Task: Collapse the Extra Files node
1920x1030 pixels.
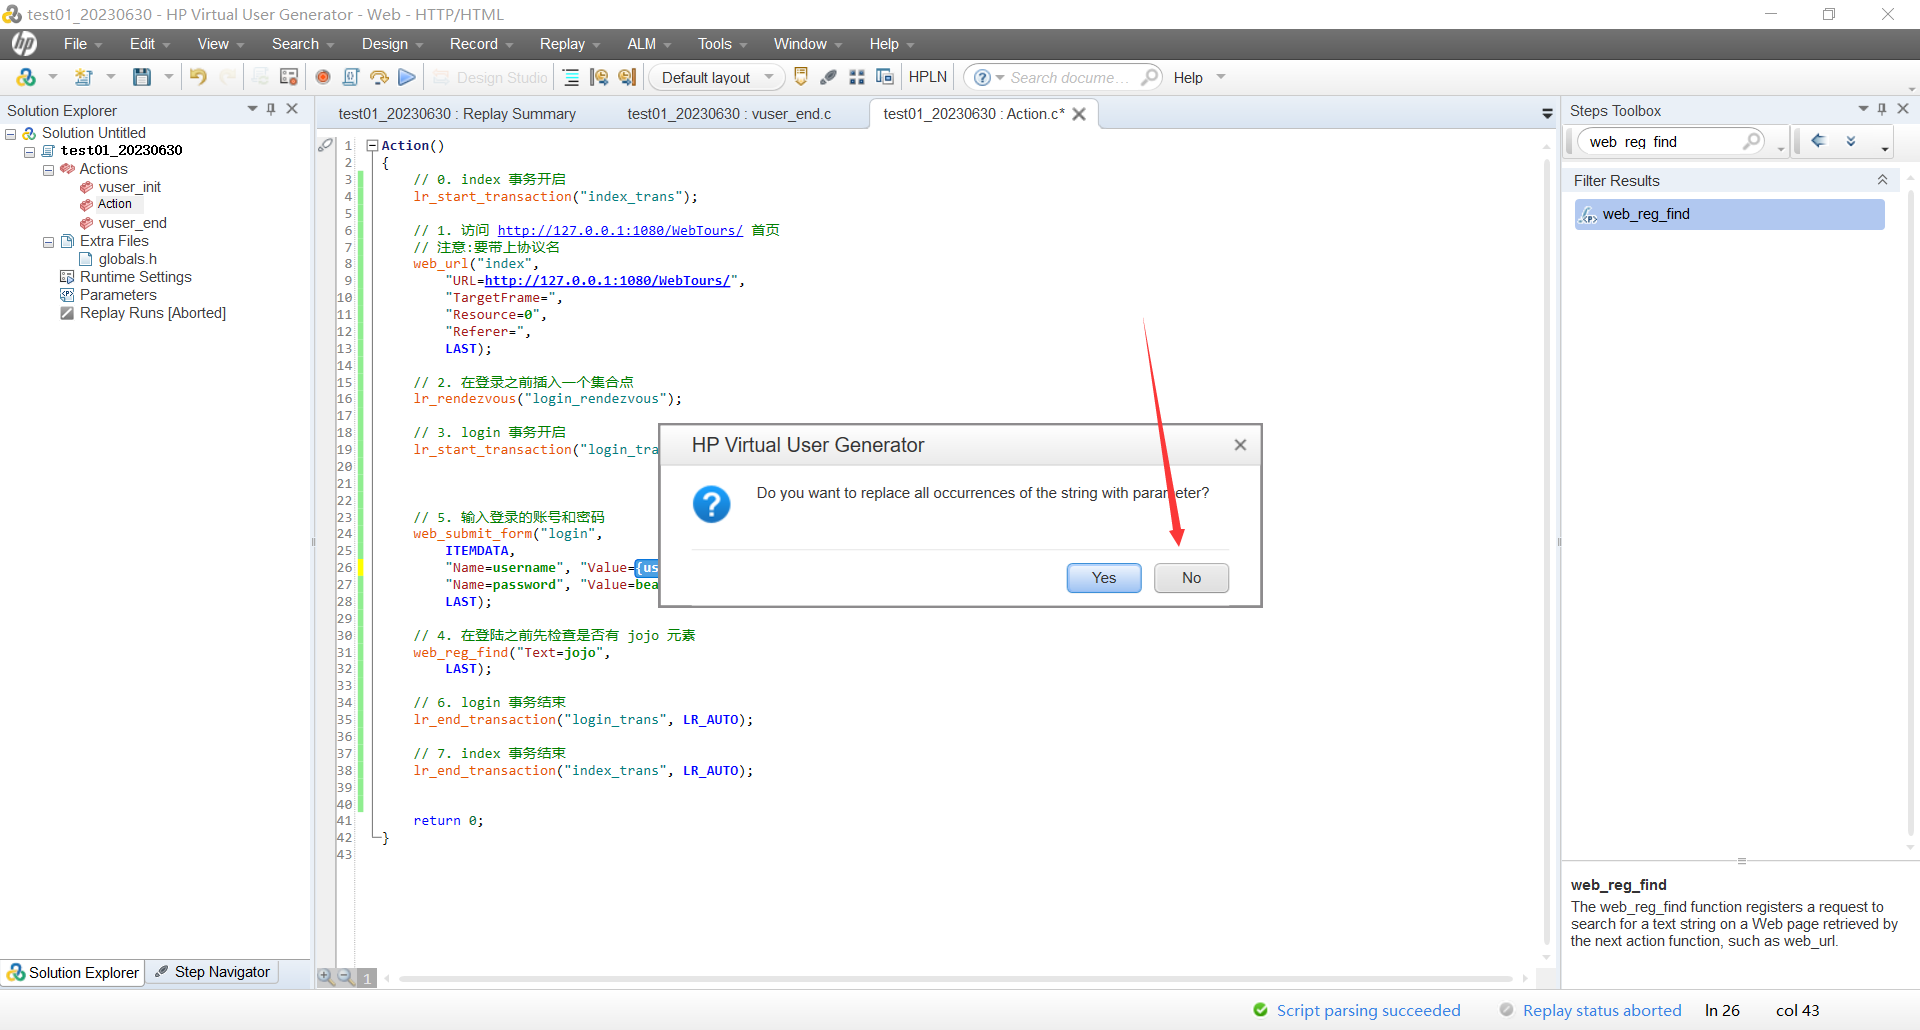Action: 48,242
